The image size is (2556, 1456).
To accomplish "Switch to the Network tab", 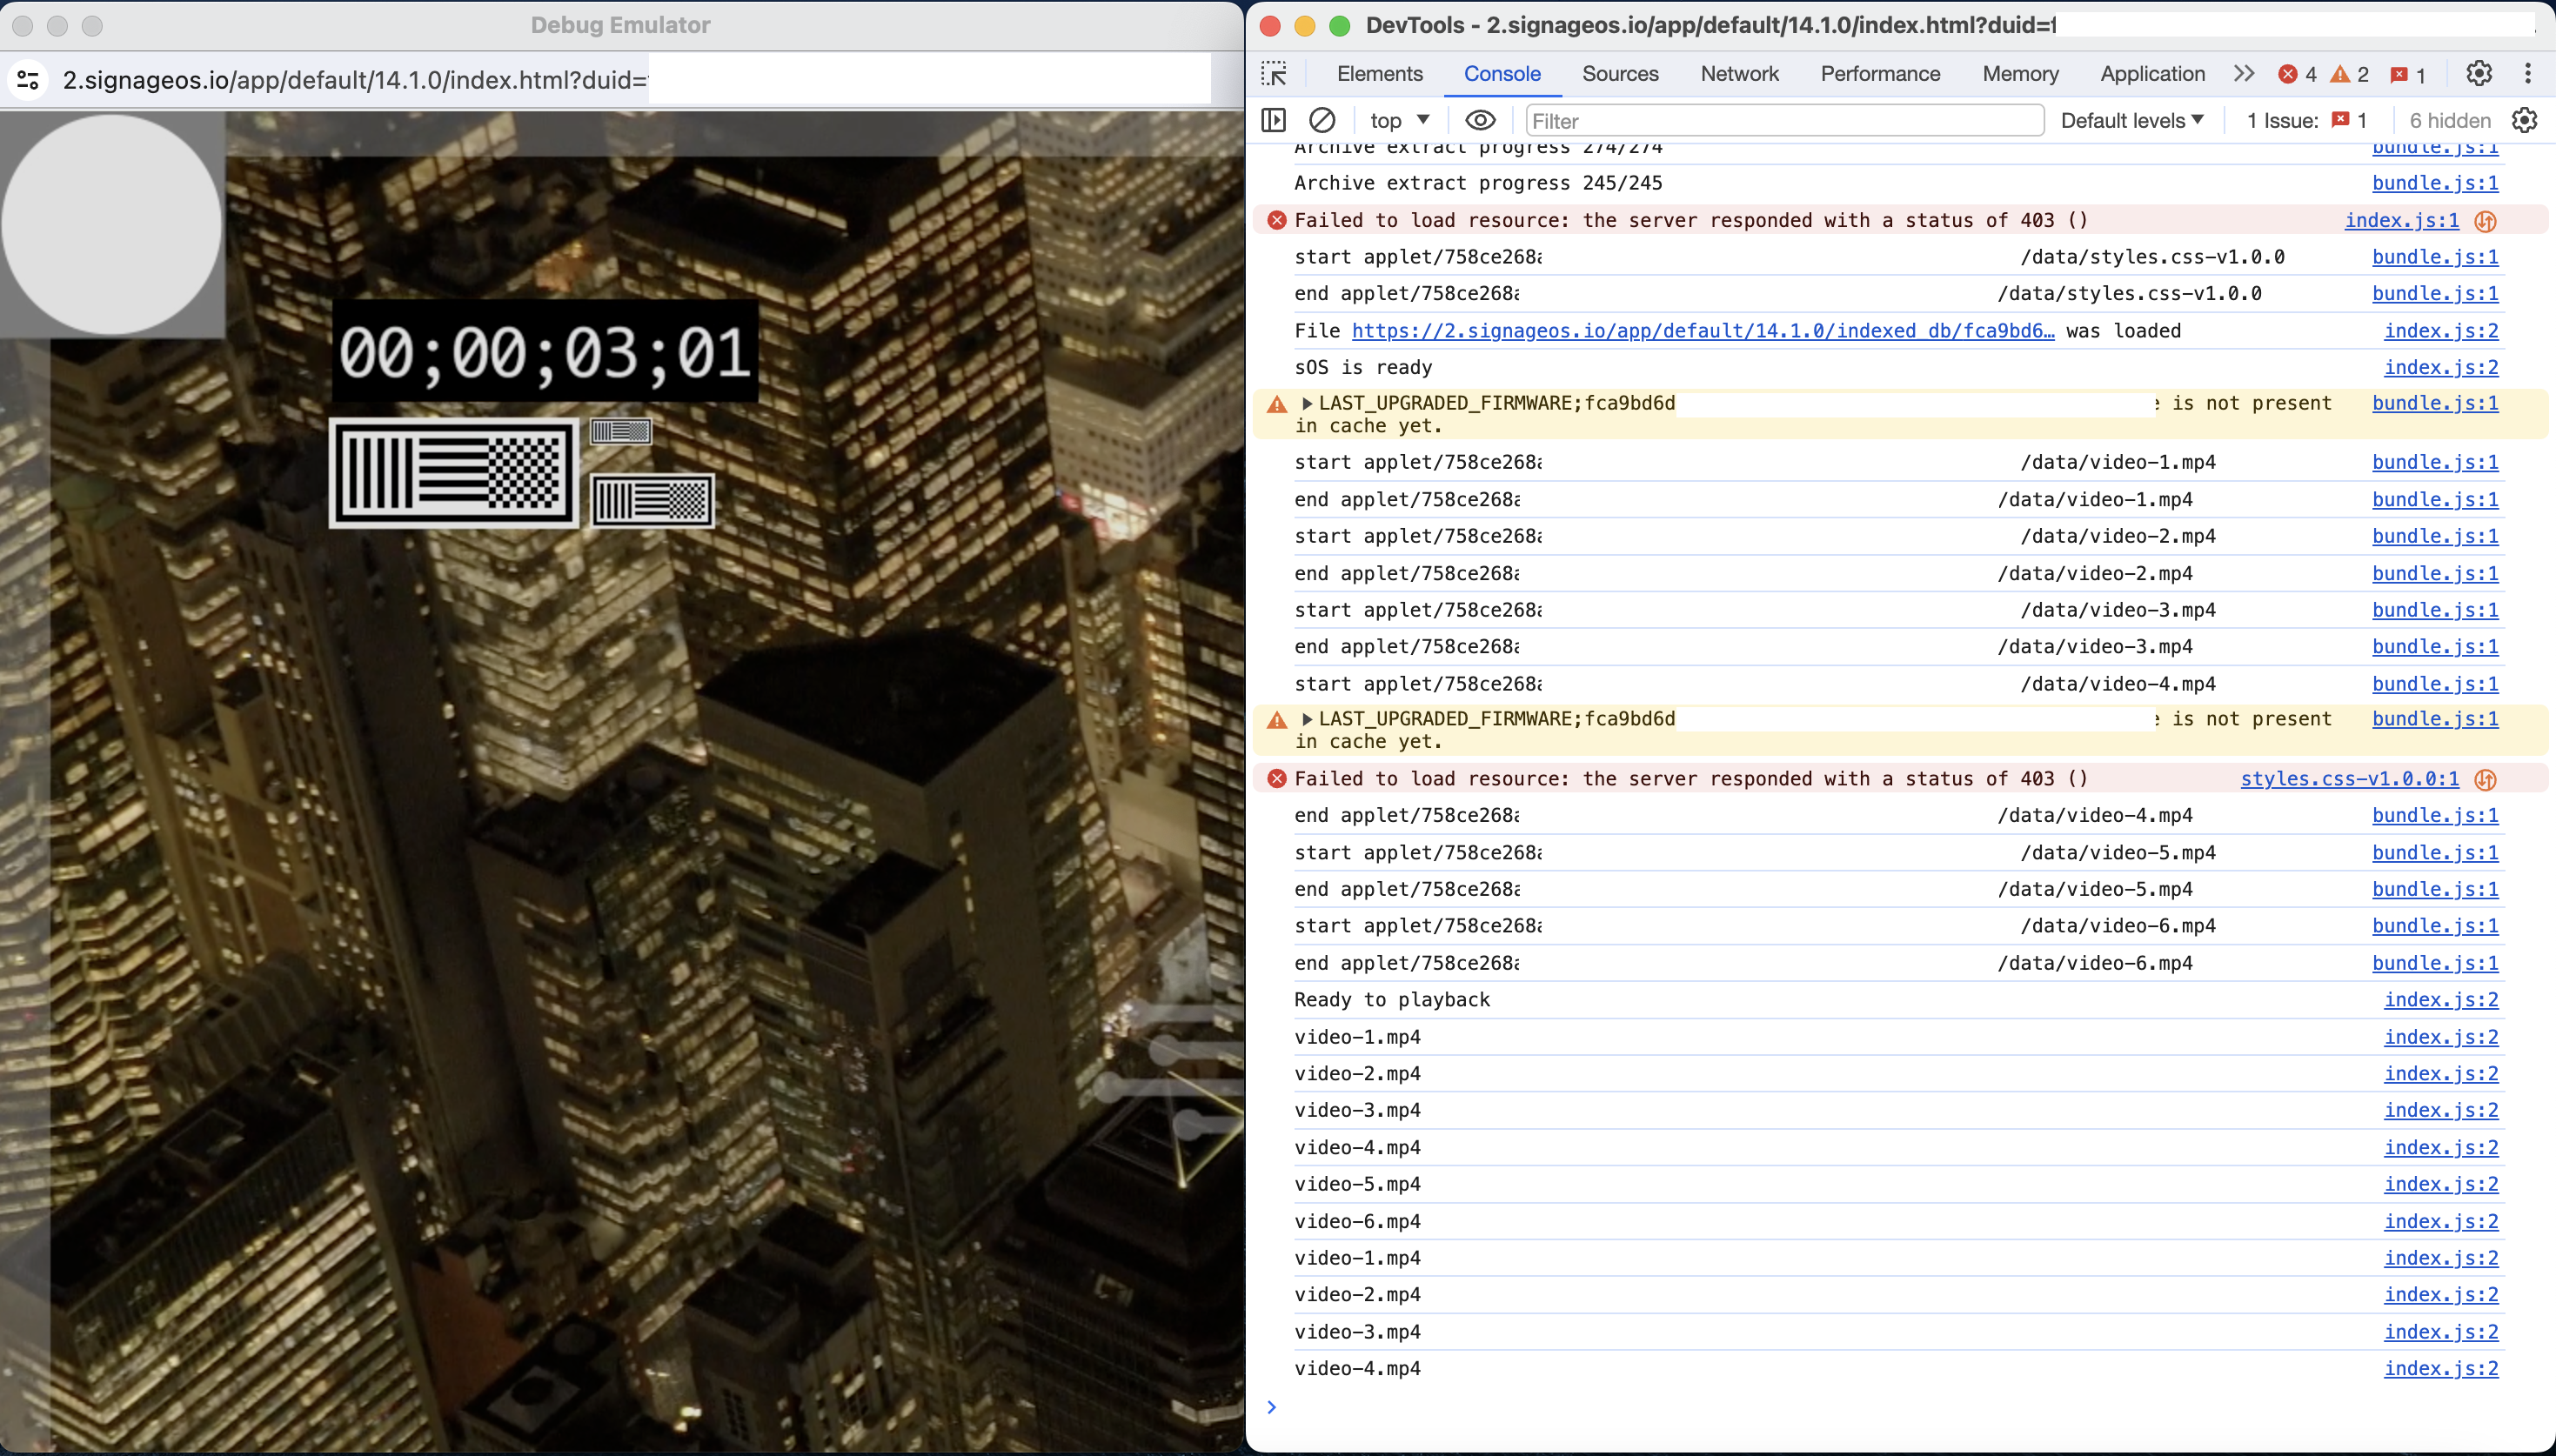I will click(1739, 74).
